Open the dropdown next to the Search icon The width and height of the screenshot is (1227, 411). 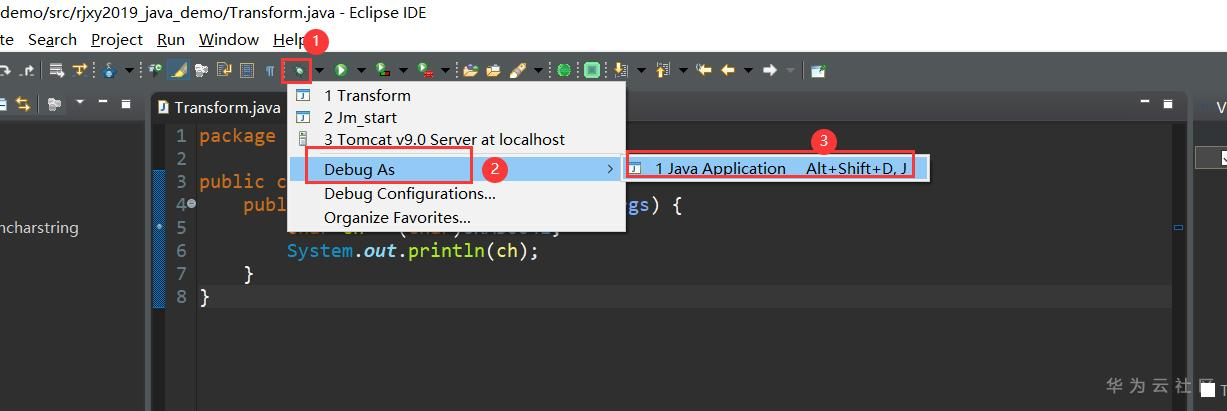pos(538,70)
